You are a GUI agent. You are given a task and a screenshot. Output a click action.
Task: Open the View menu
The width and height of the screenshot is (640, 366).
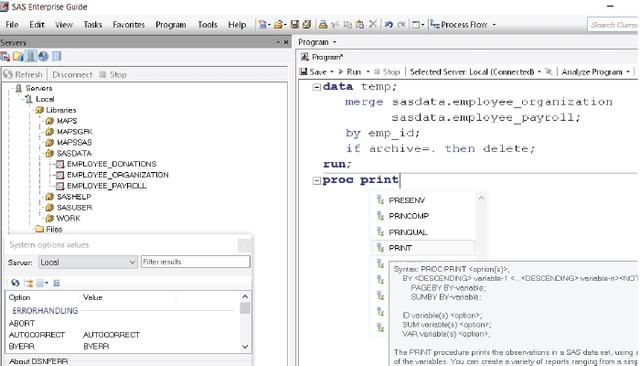tap(64, 25)
